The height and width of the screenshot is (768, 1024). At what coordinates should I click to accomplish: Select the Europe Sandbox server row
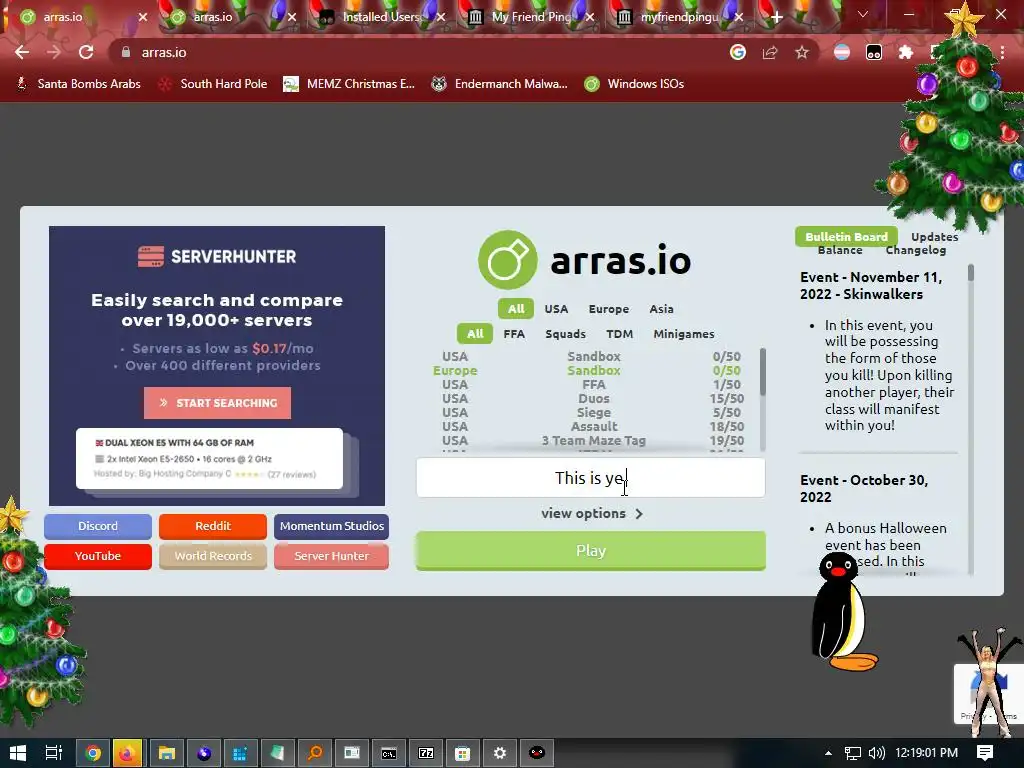(x=591, y=370)
